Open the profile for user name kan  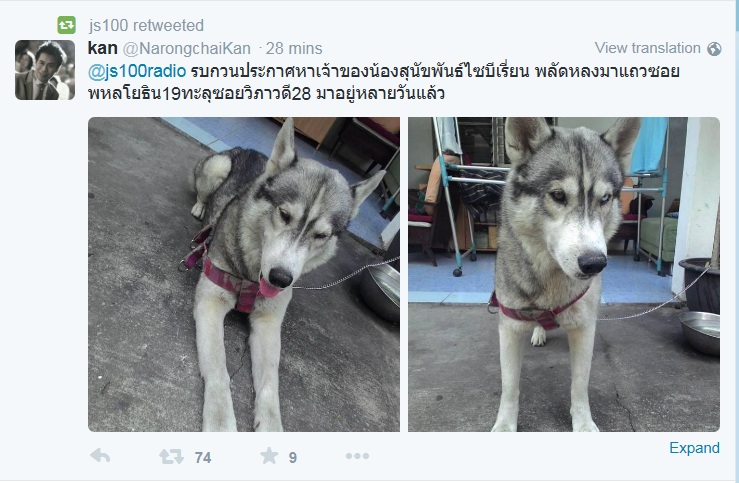[x=103, y=48]
